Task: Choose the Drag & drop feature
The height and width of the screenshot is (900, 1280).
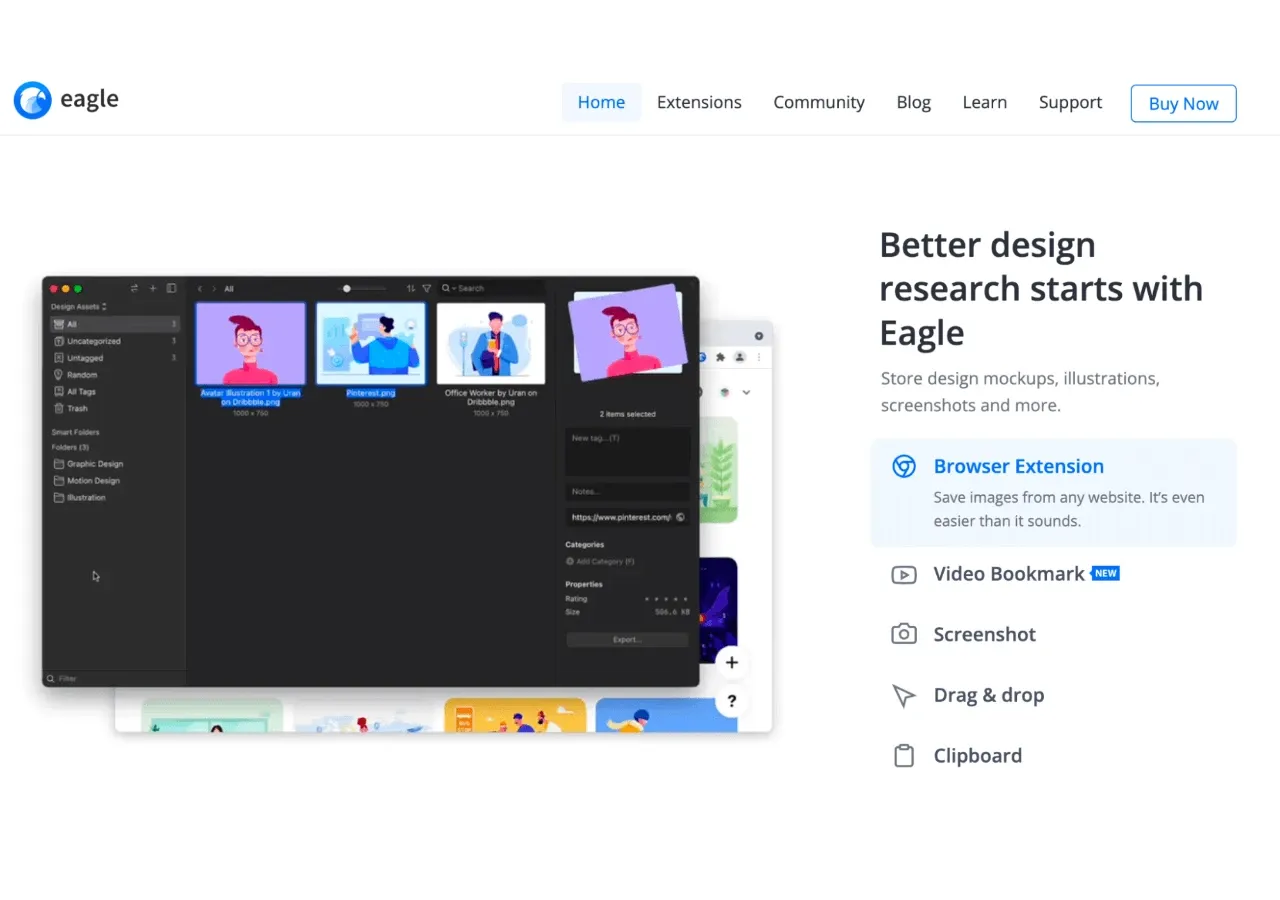Action: coord(989,695)
